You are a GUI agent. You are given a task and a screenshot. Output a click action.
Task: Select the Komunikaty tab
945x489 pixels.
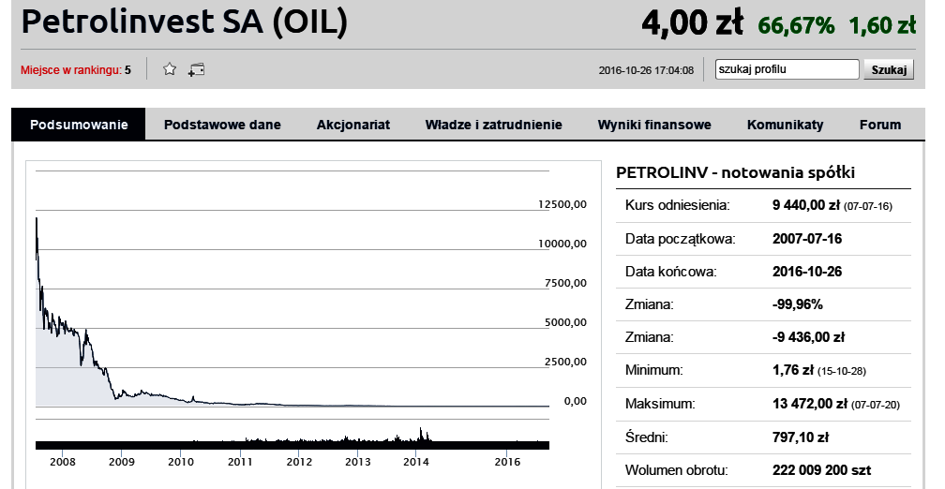pyautogui.click(x=785, y=125)
